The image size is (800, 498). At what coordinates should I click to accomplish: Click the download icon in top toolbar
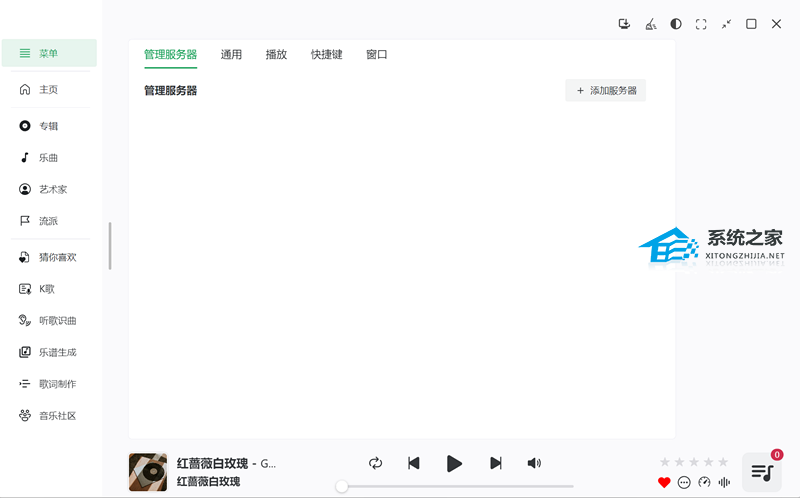click(x=624, y=24)
